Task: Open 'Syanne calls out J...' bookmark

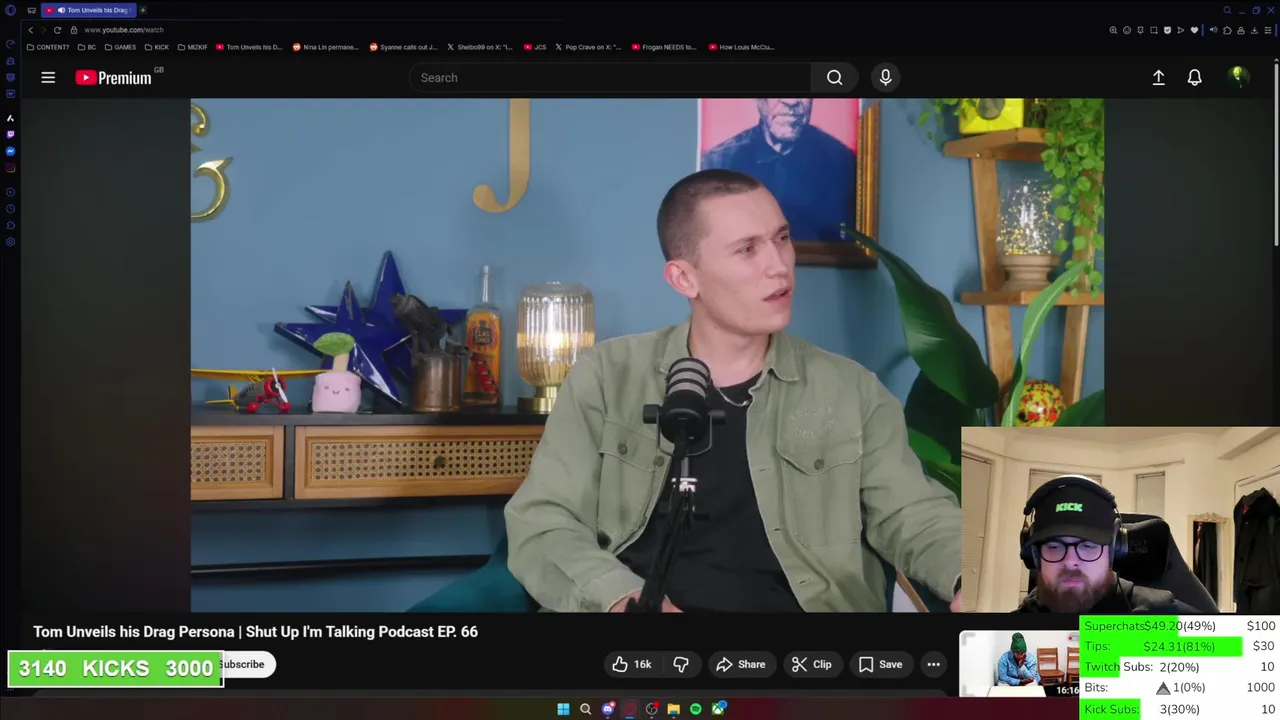Action: (x=403, y=47)
